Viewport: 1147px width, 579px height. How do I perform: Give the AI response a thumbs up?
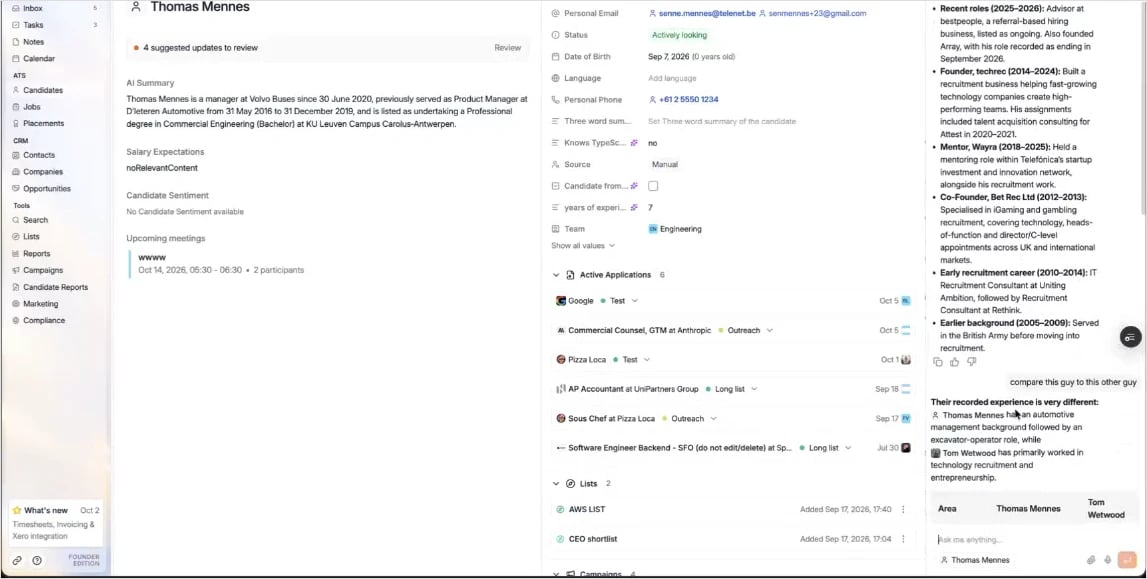click(x=955, y=362)
